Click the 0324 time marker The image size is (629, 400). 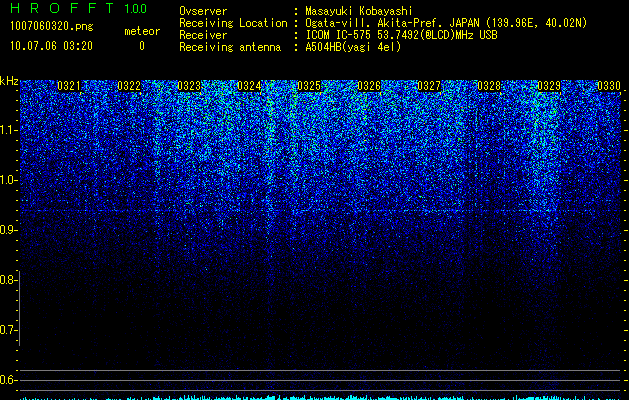[249, 86]
